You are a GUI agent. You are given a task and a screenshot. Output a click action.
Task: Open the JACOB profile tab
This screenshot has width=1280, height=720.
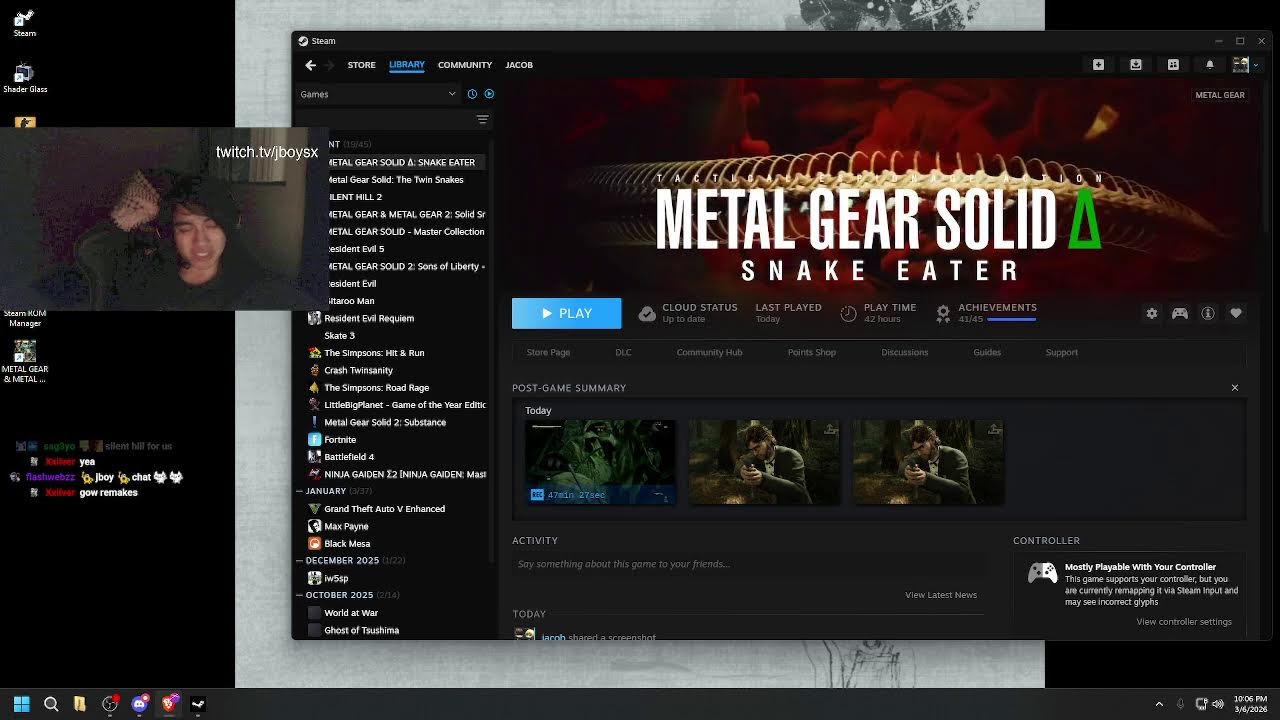pyautogui.click(x=519, y=65)
